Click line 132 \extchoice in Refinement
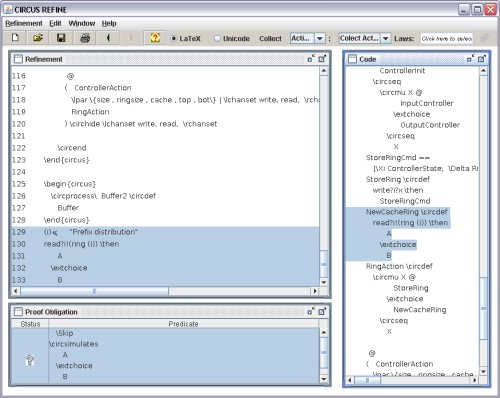The height and width of the screenshot is (398, 500). tap(69, 268)
